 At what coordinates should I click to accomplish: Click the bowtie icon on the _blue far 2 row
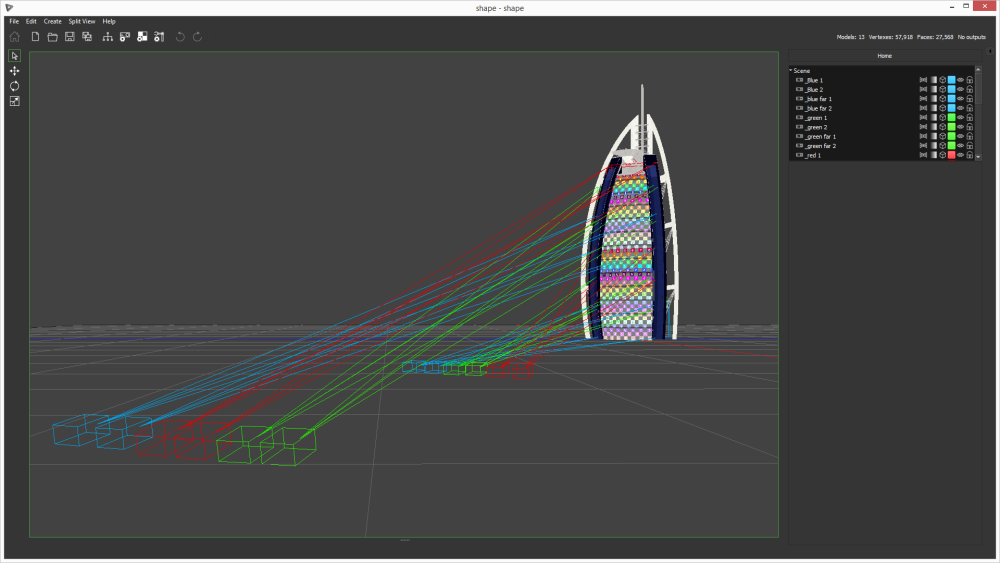pyautogui.click(x=923, y=108)
